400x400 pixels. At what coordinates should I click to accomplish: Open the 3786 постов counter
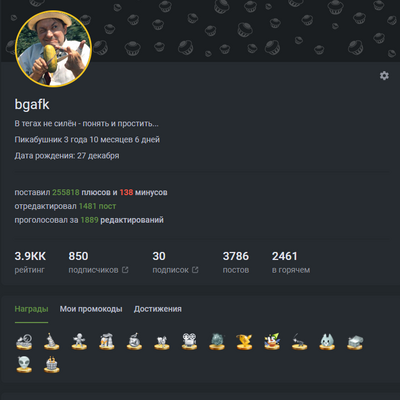(236, 262)
